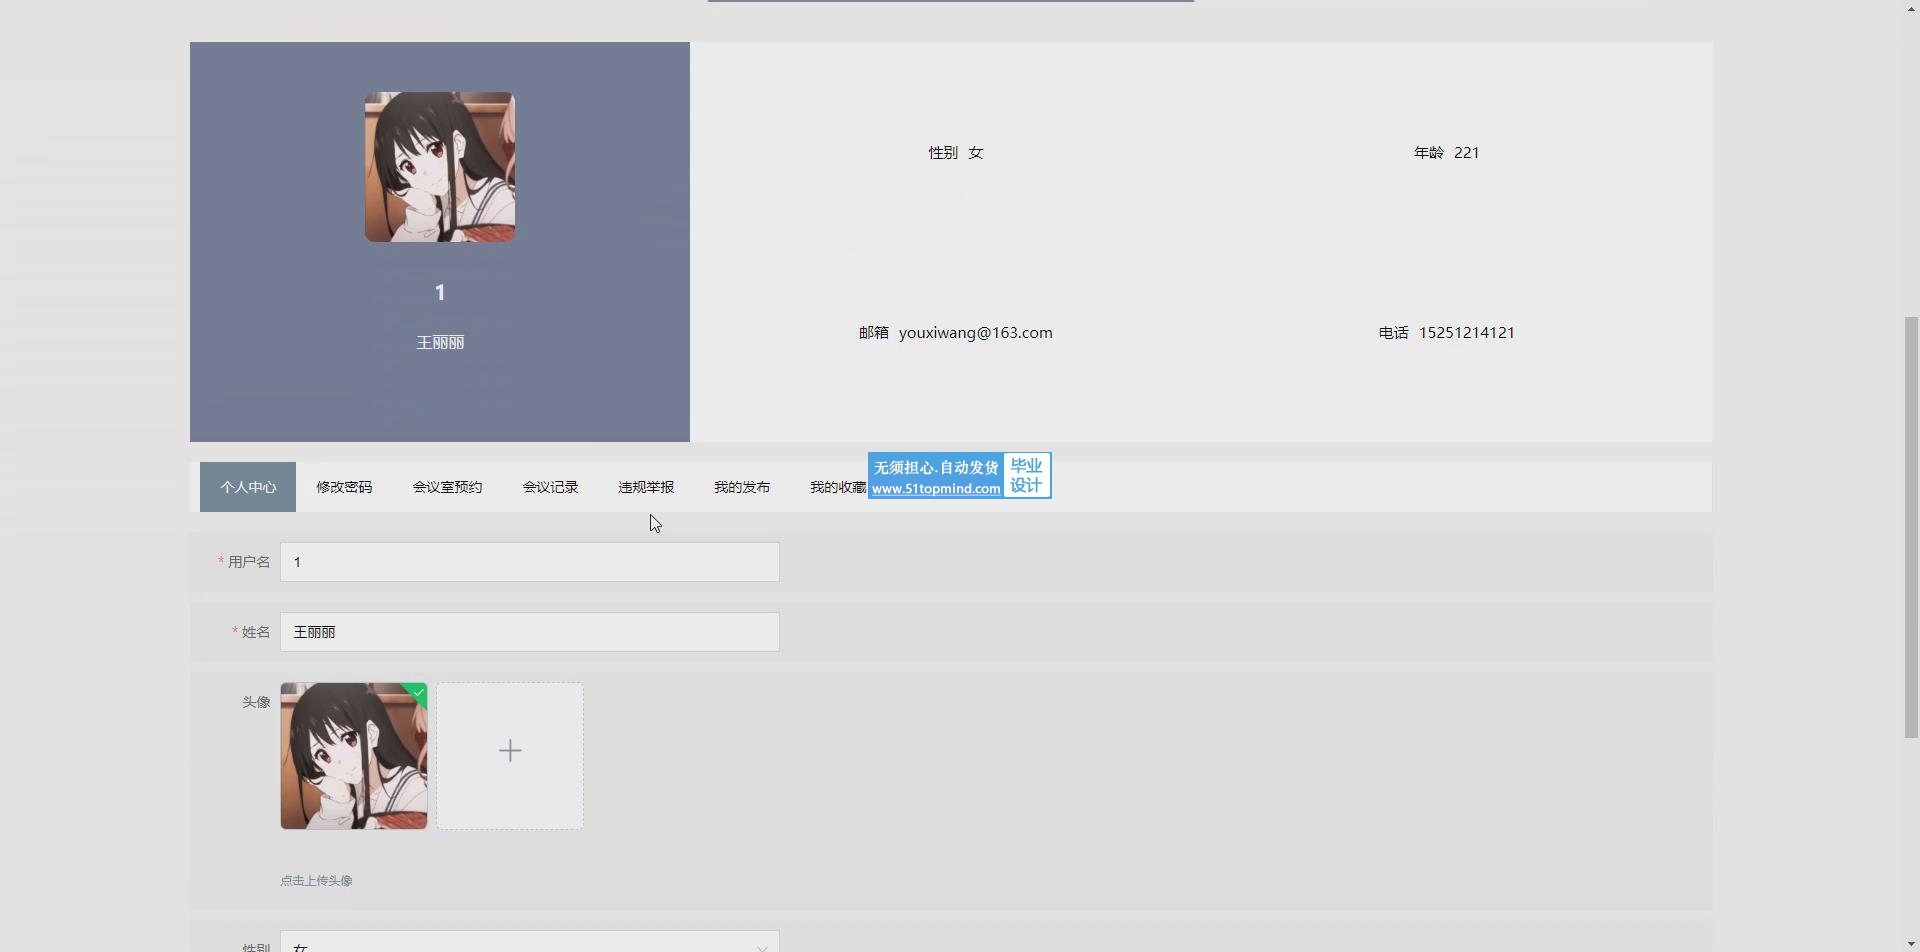Switch to the 个人中心 tab

[x=248, y=487]
